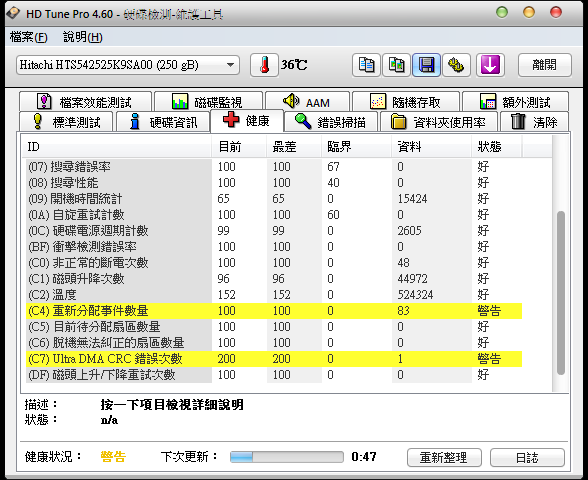Click the 重新整理 refresh button
Viewport: 588px width, 480px height.
point(444,458)
